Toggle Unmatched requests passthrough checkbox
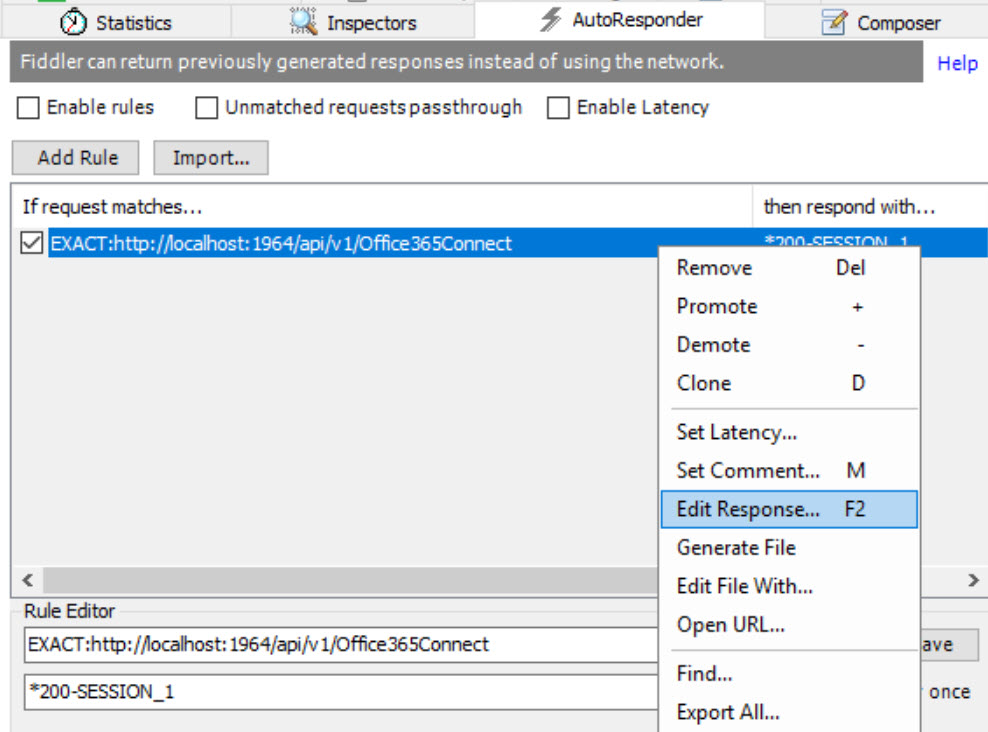988x732 pixels. click(207, 107)
